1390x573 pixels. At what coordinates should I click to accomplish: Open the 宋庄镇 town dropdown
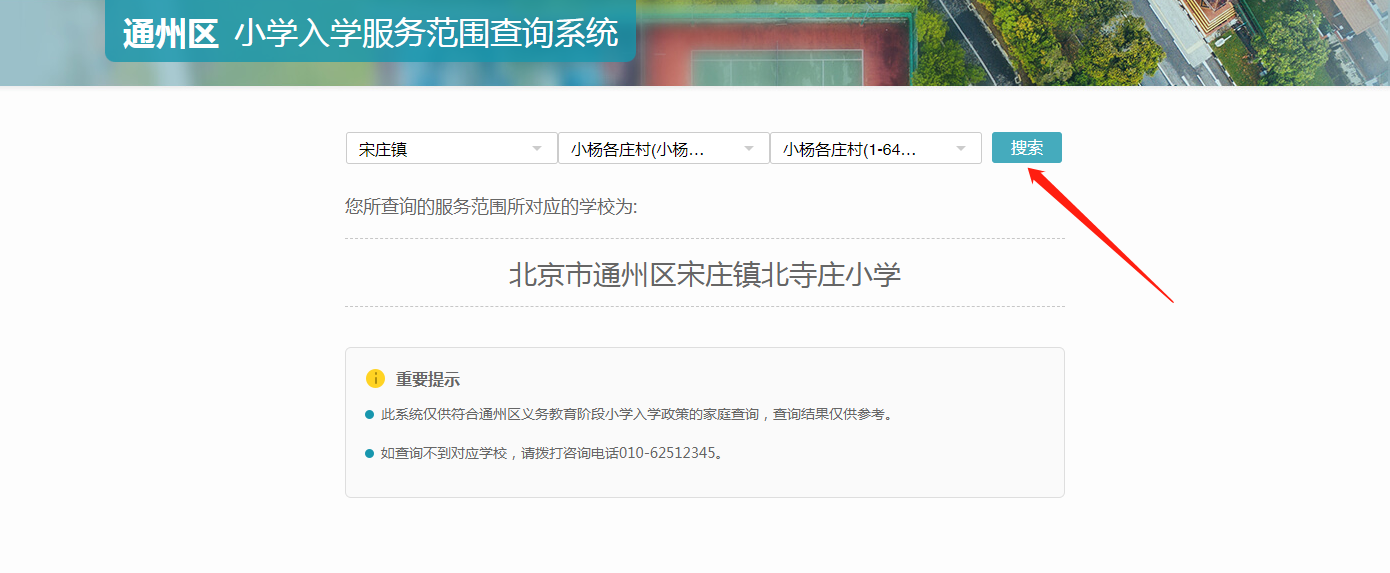click(452, 149)
